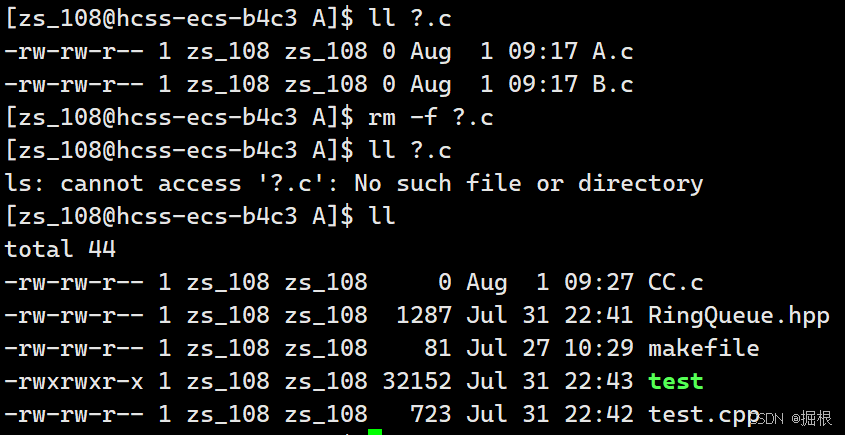
Task: Click the standalone 'll' command
Action: pyautogui.click(x=382, y=217)
